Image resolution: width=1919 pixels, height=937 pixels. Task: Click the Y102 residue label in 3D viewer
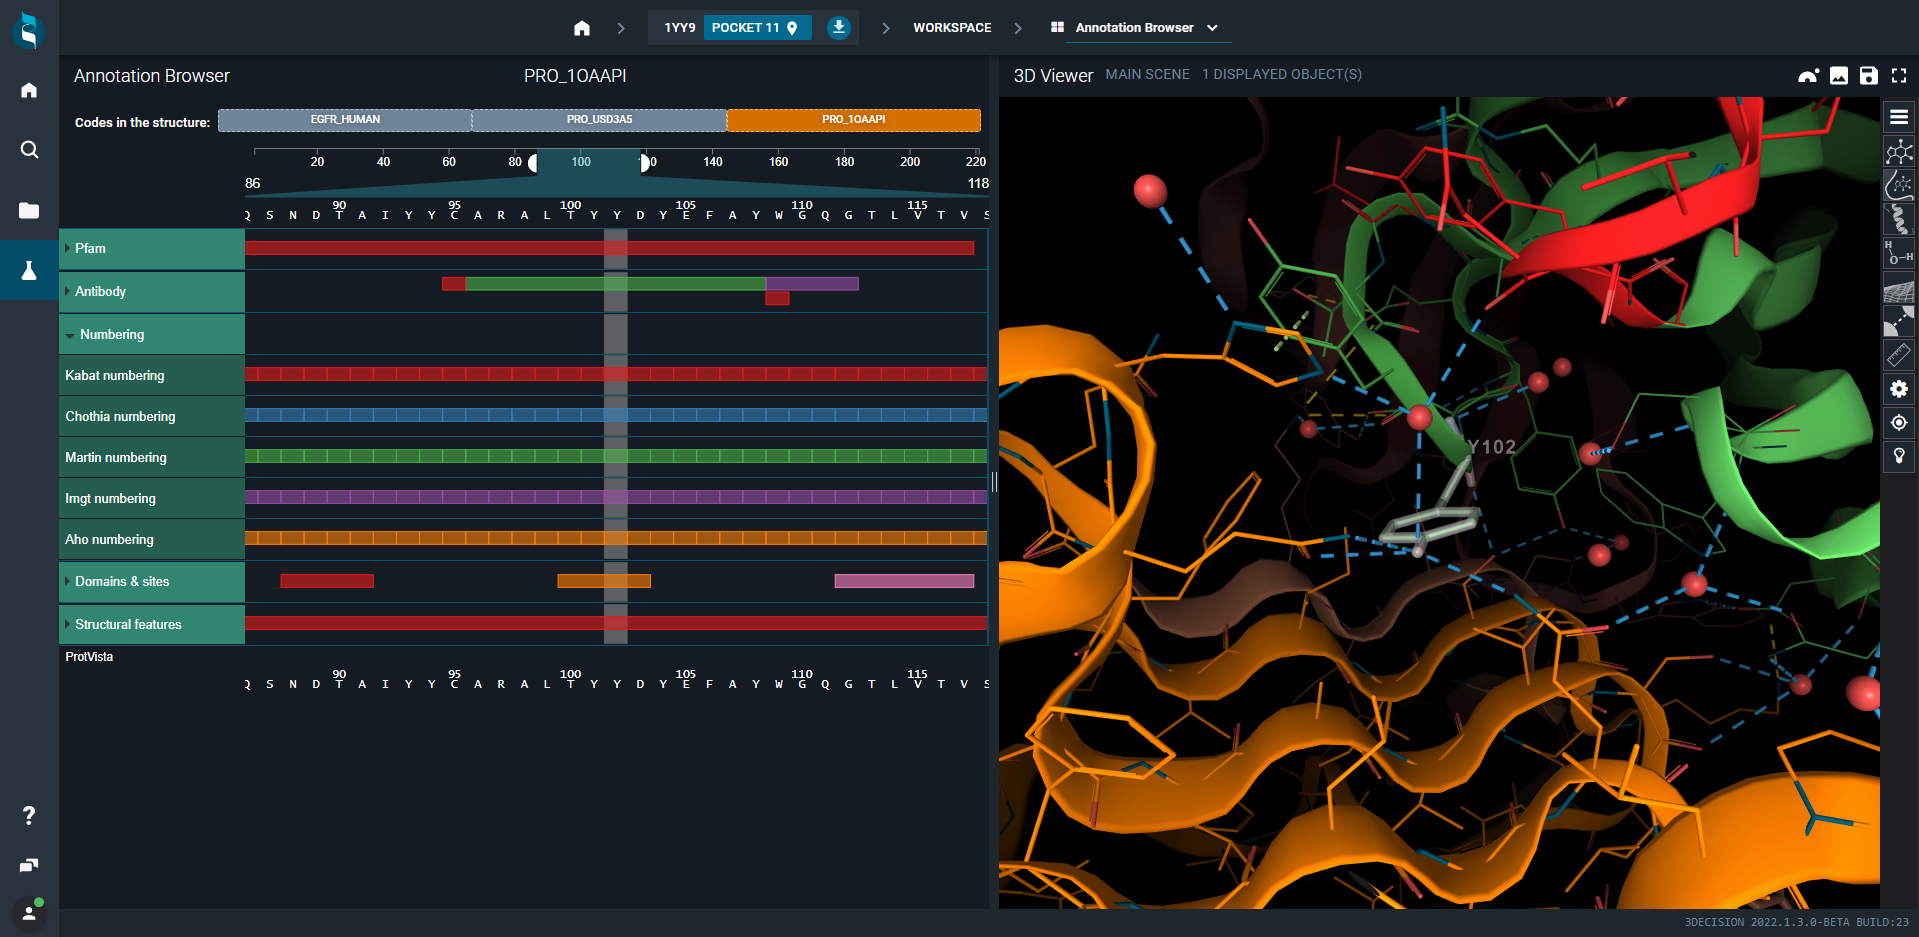(x=1492, y=447)
